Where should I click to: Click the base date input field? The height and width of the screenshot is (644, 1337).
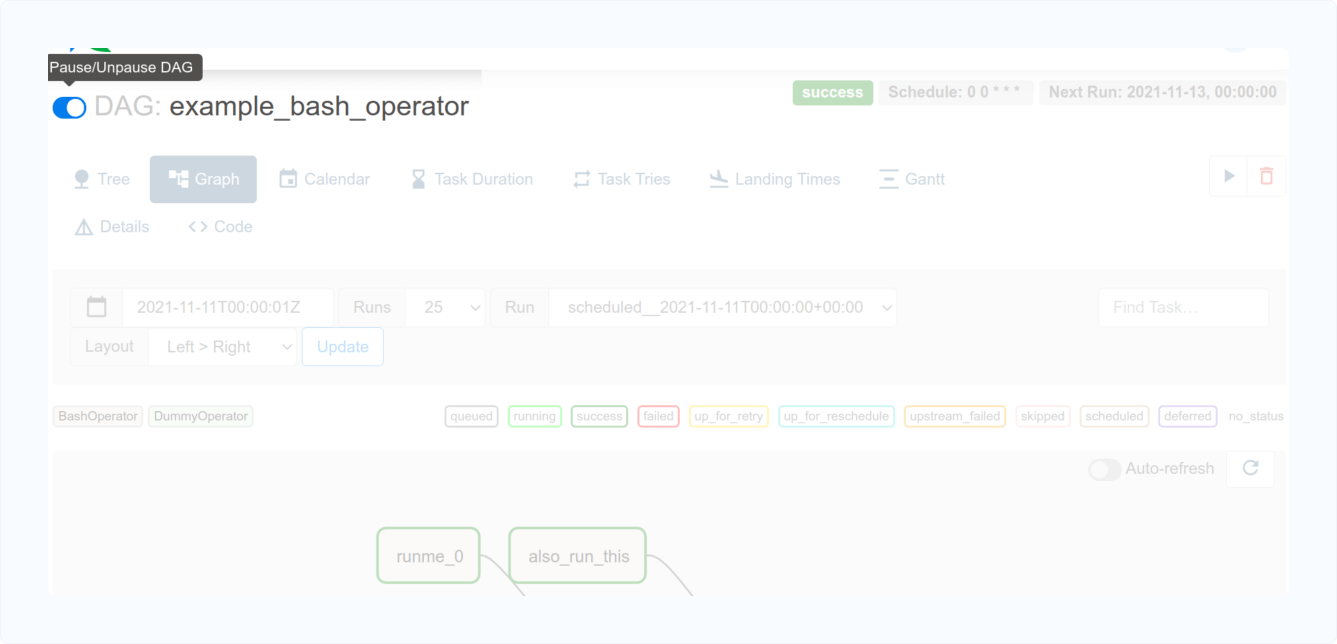[228, 307]
